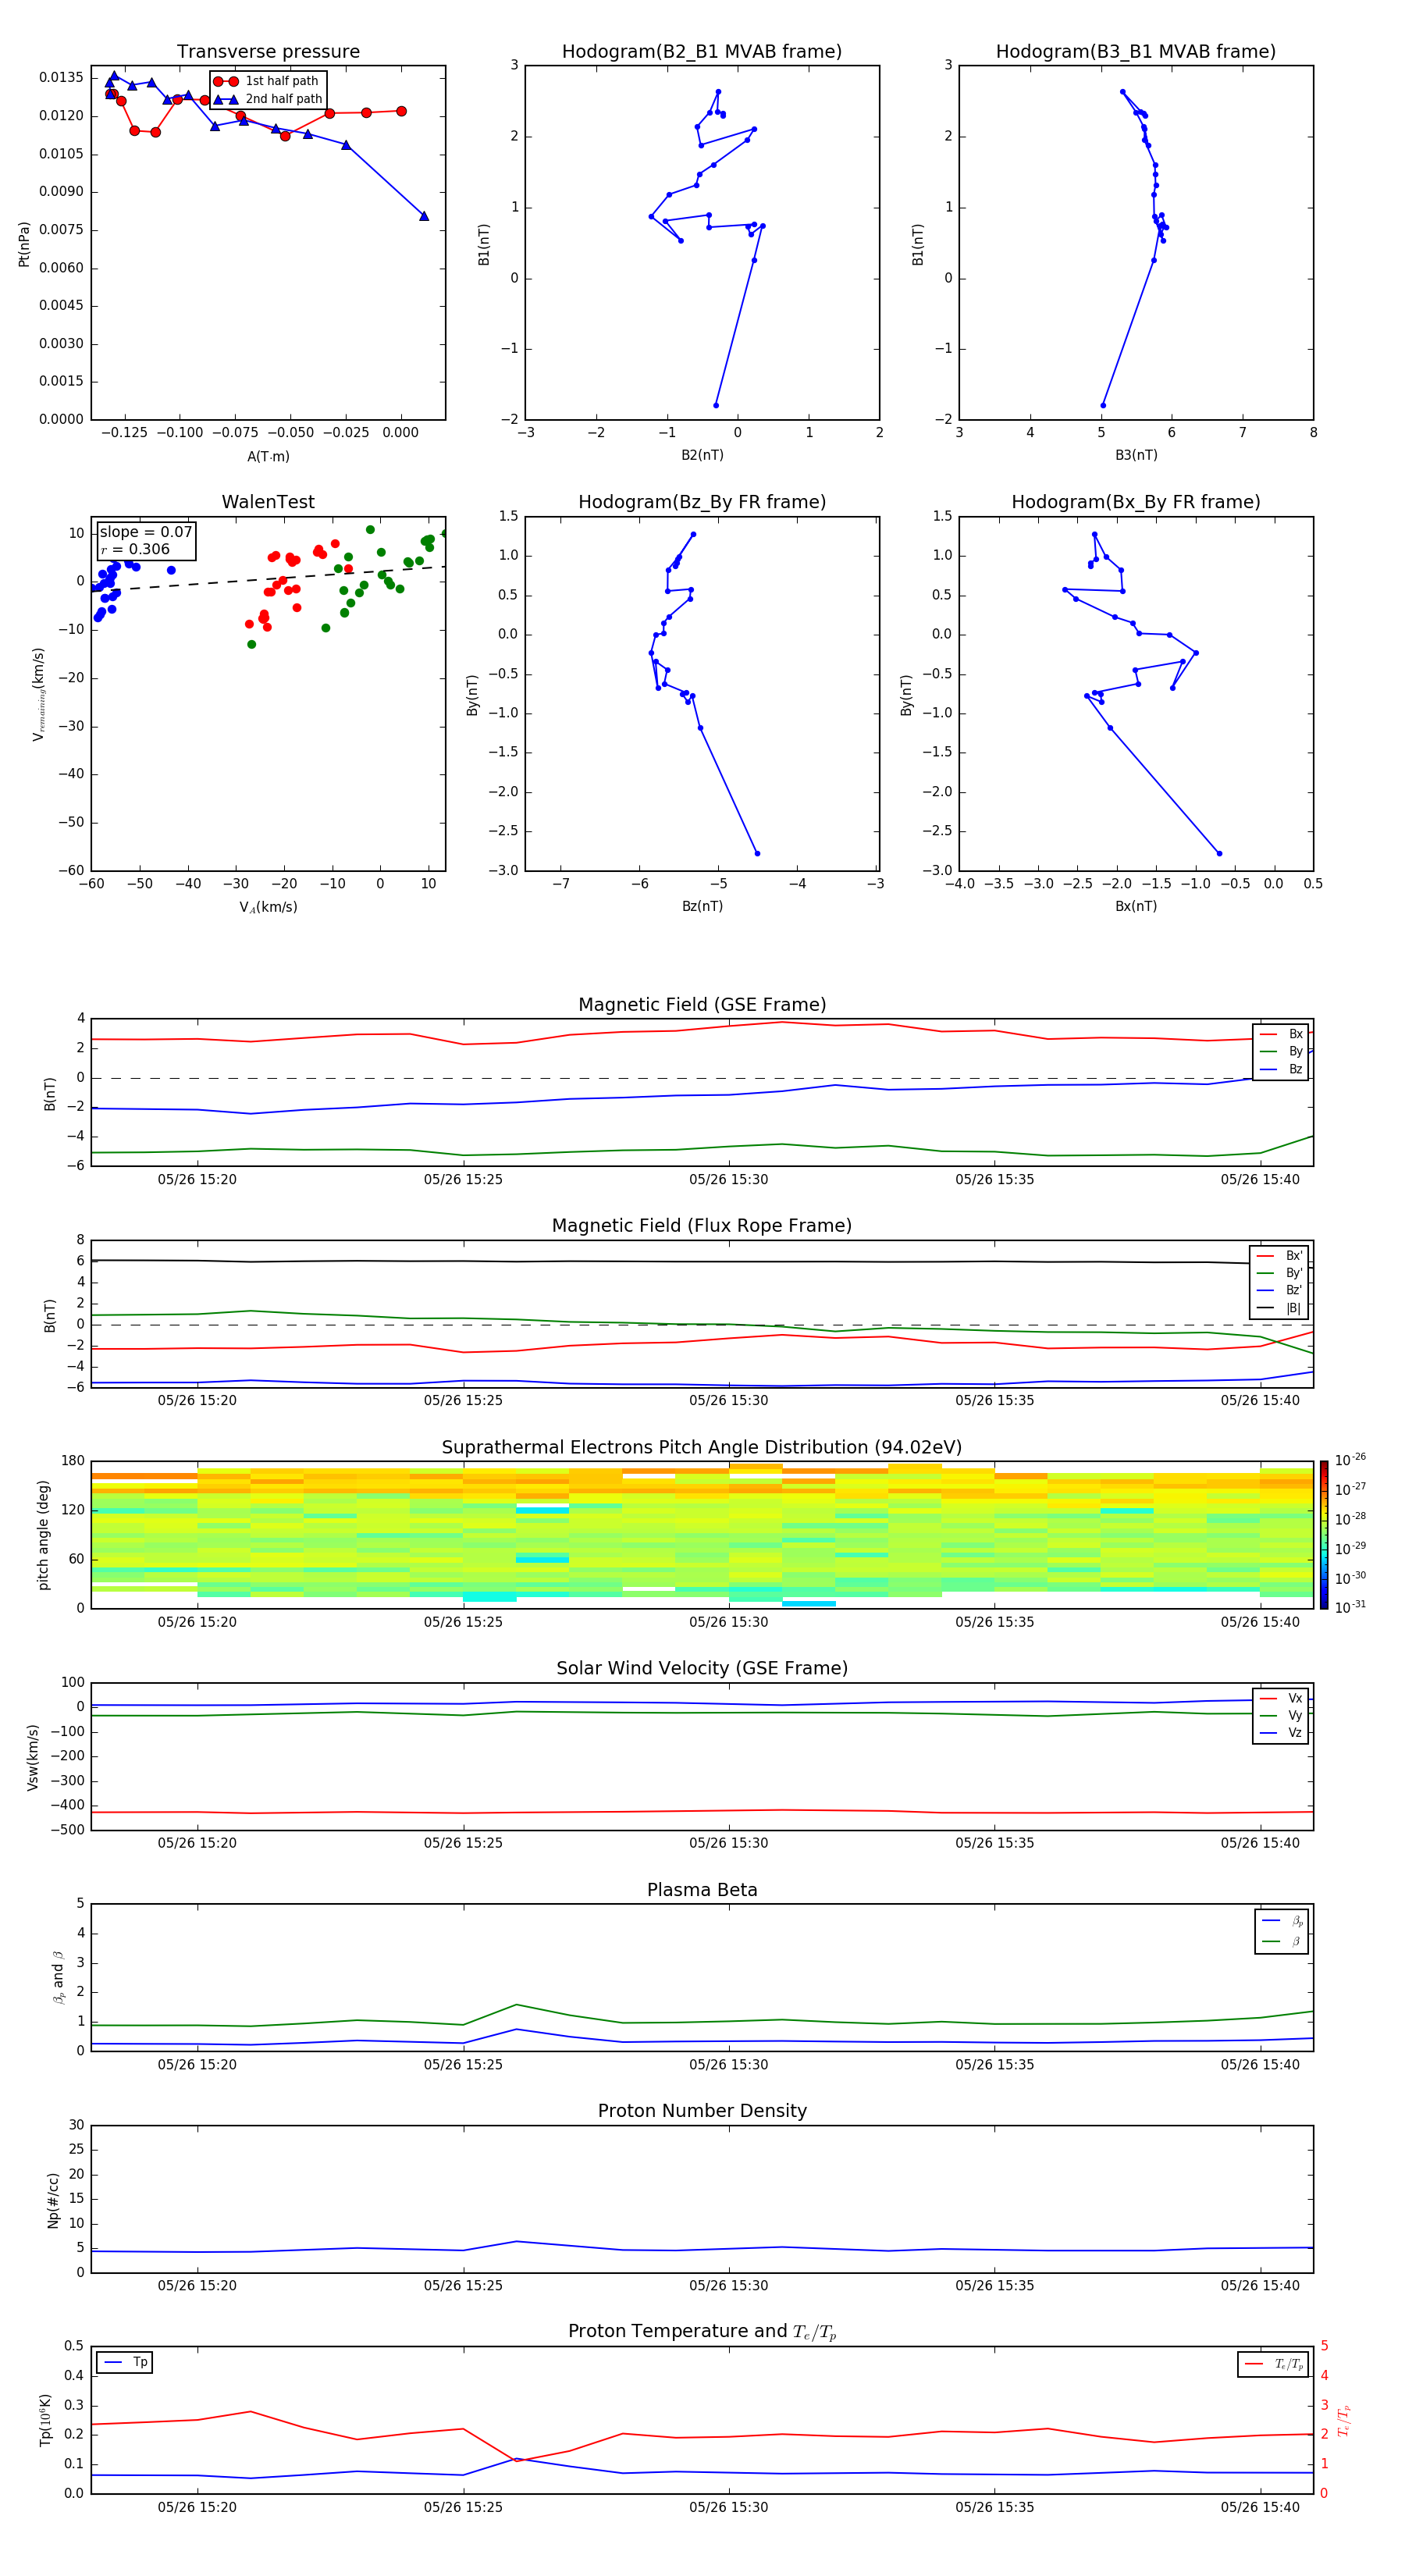Click the pitch angle distribution color bar

pyautogui.click(x=1324, y=1535)
